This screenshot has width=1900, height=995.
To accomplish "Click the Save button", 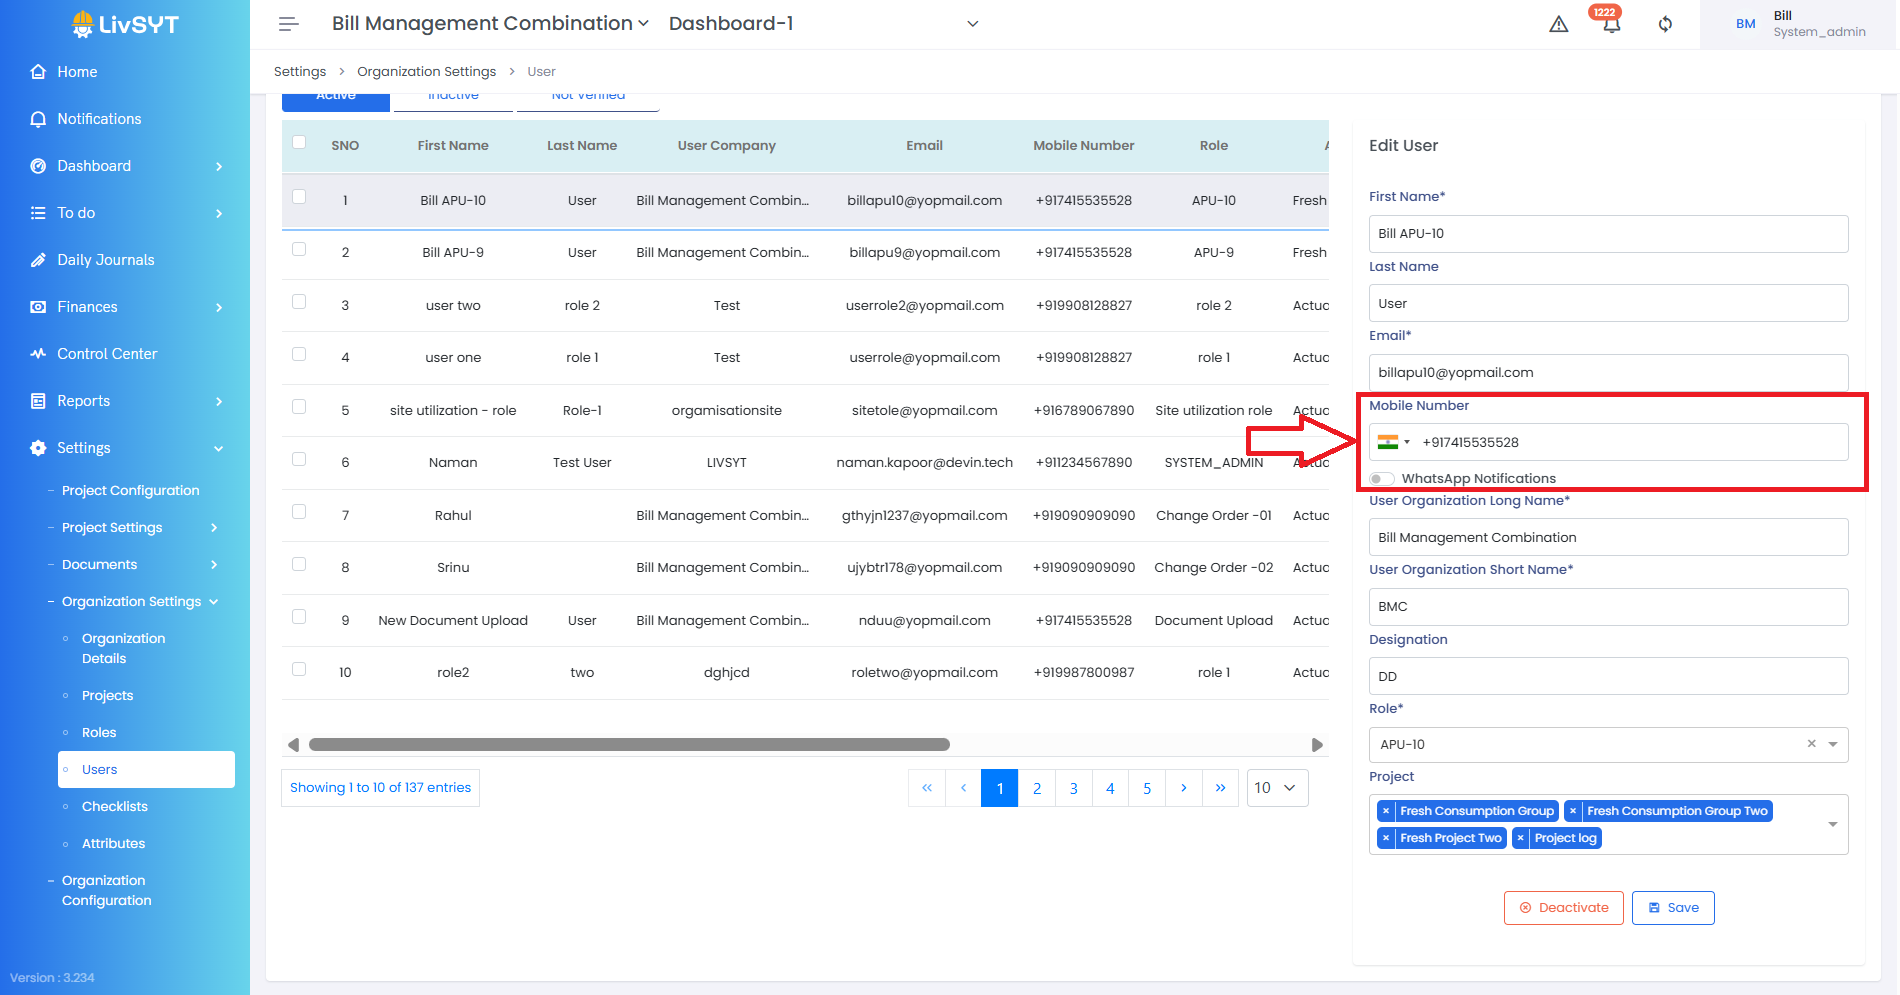I will (x=1672, y=908).
